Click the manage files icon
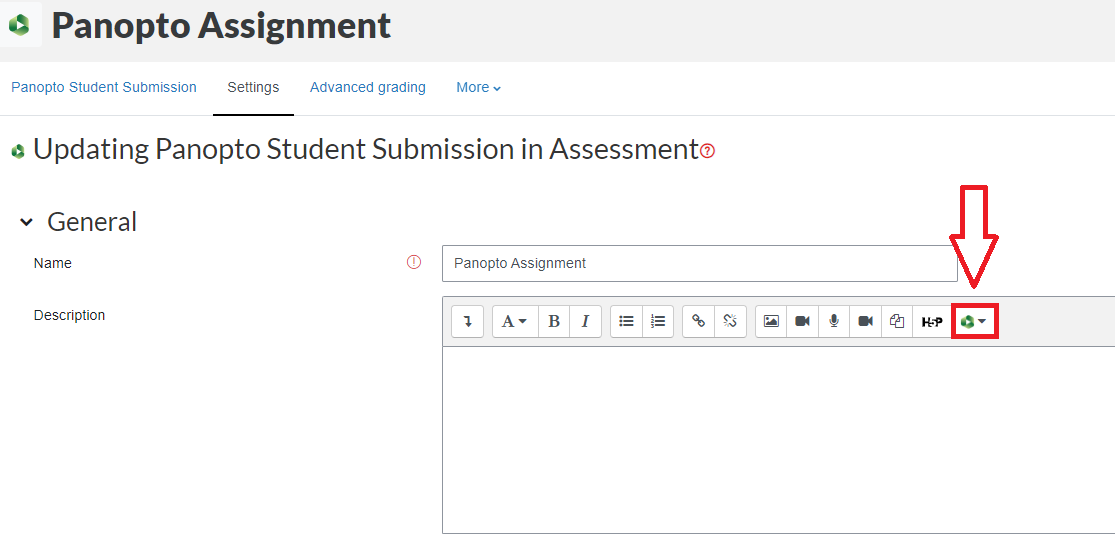 click(897, 321)
